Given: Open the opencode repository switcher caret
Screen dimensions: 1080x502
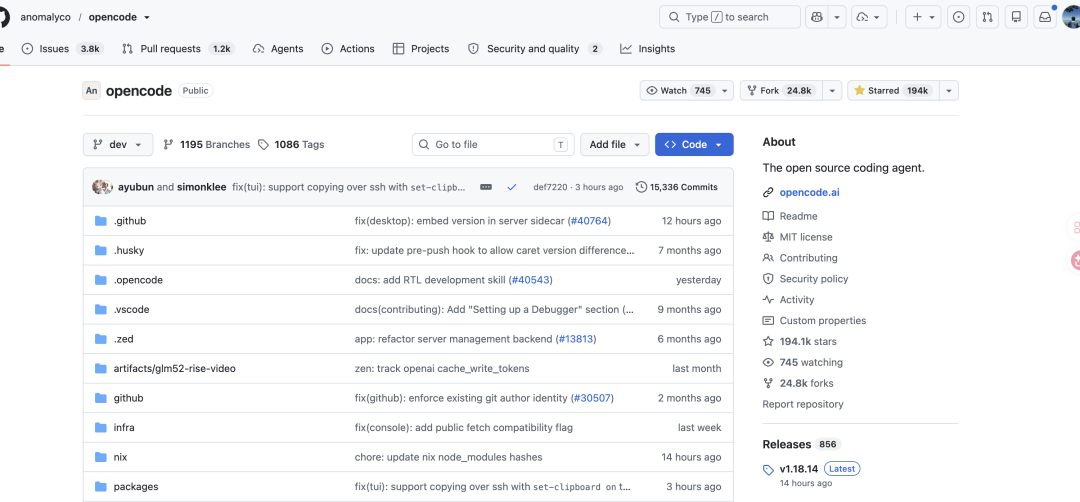Looking at the screenshot, I should (x=147, y=17).
